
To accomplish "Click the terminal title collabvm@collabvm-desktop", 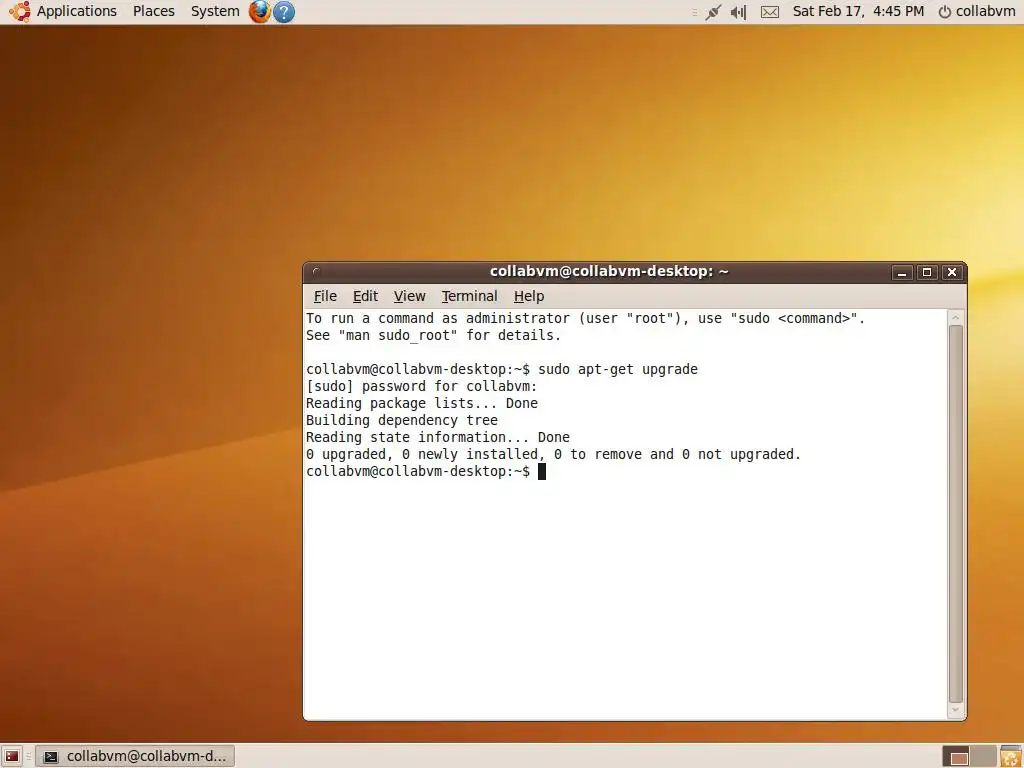I will click(x=609, y=272).
